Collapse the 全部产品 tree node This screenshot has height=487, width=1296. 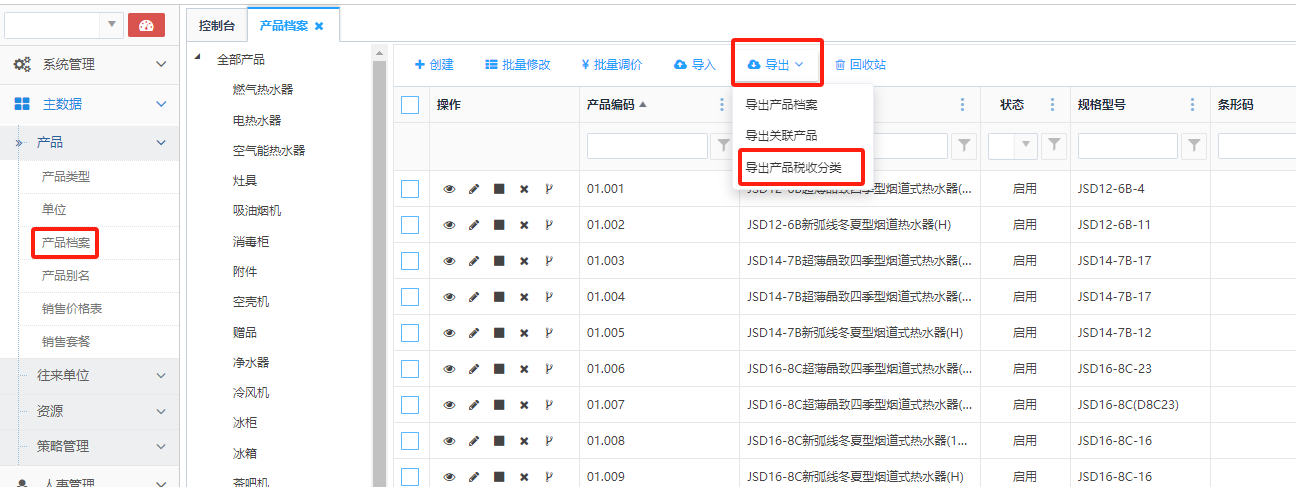[x=198, y=59]
